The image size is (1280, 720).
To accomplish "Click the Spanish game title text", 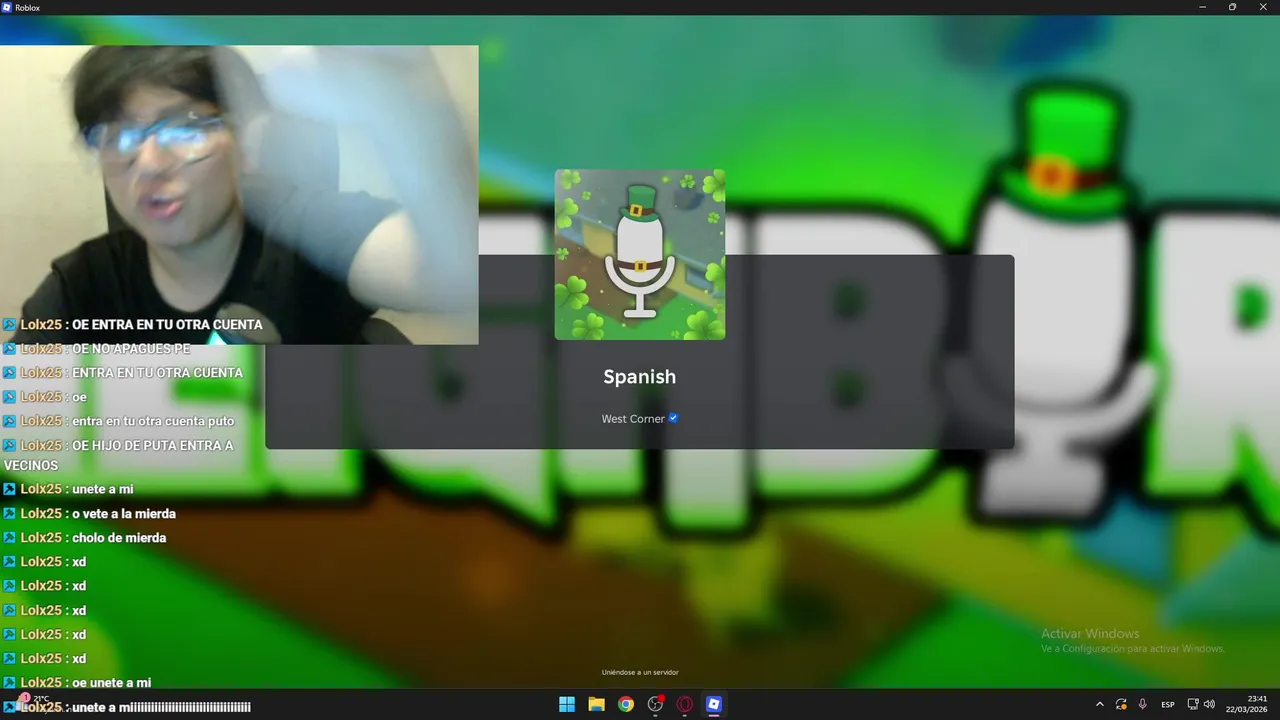I will pos(640,377).
